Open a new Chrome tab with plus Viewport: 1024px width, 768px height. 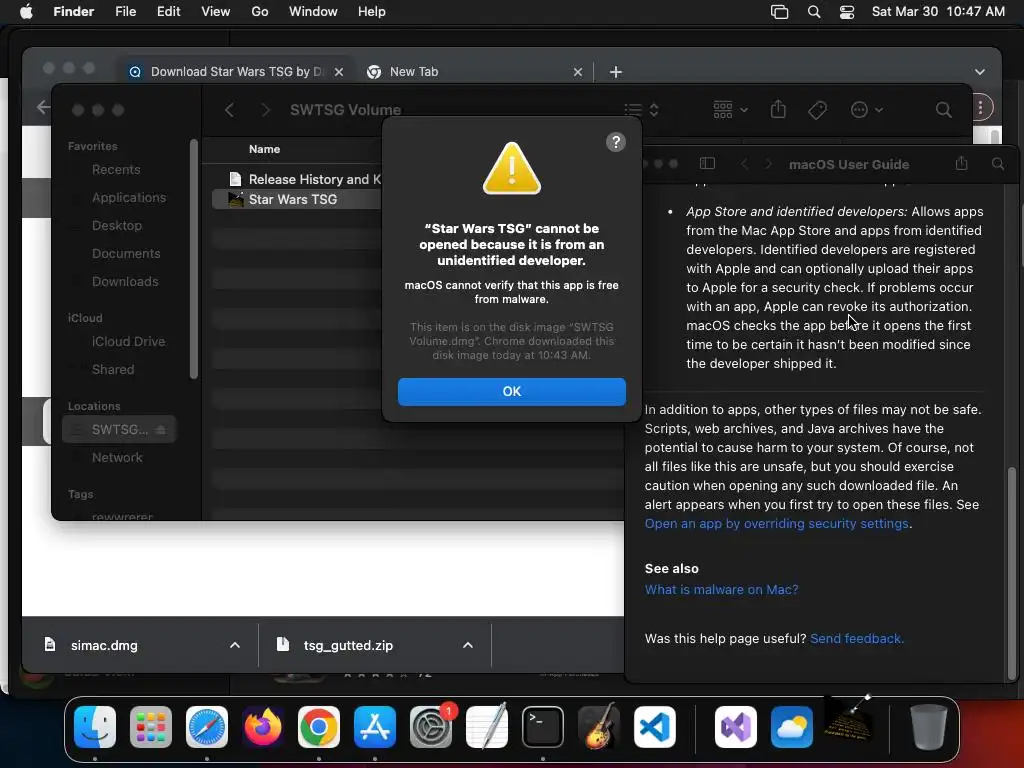pyautogui.click(x=615, y=72)
